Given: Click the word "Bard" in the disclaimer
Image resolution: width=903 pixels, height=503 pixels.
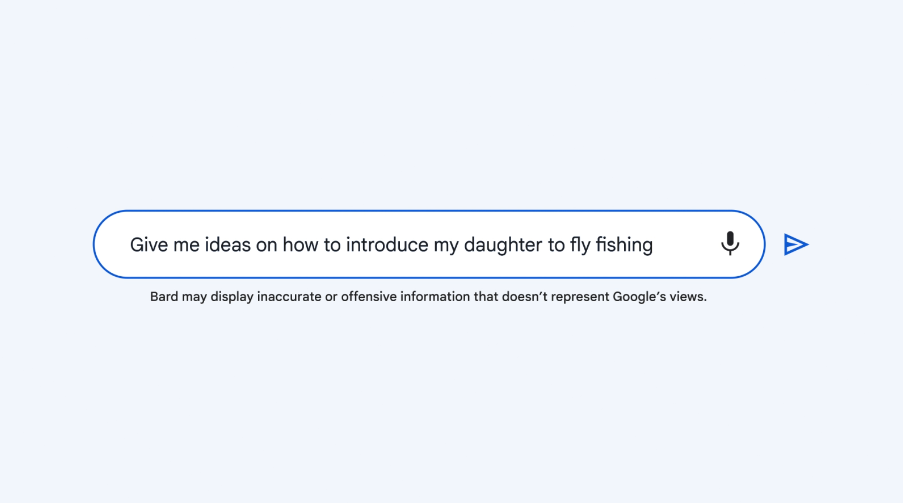Looking at the screenshot, I should click(x=164, y=297).
